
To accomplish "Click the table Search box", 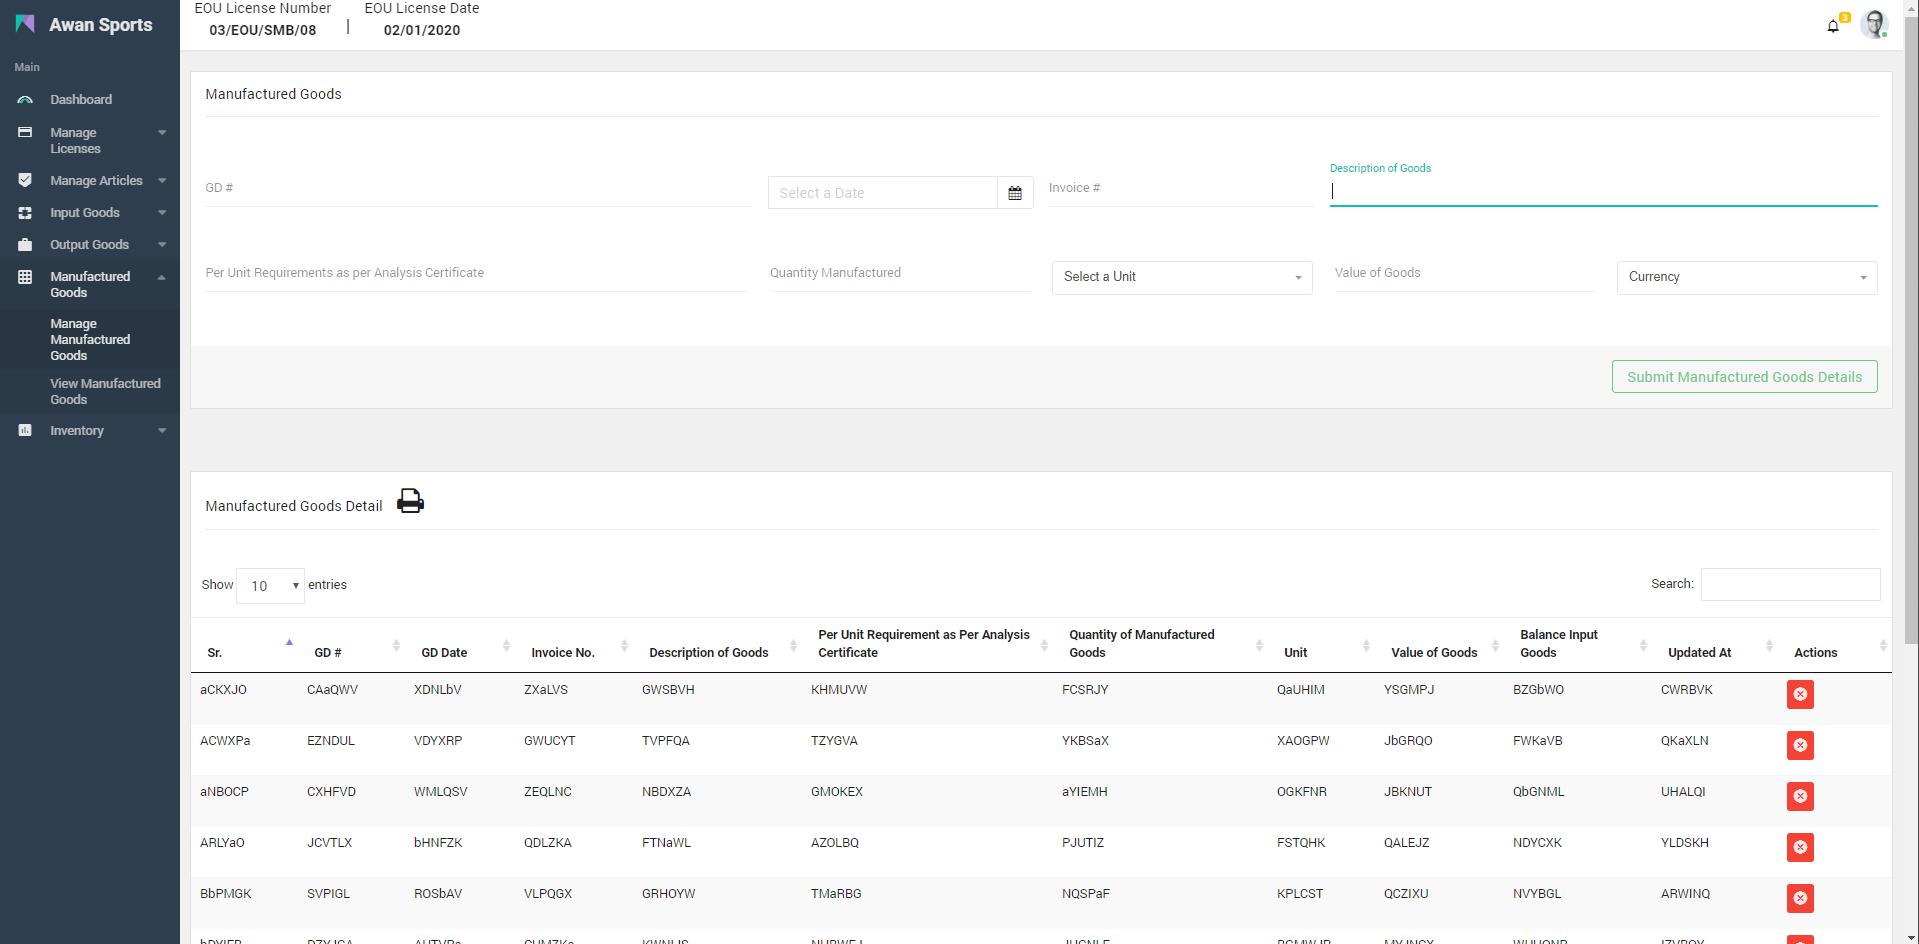I will tap(1790, 584).
